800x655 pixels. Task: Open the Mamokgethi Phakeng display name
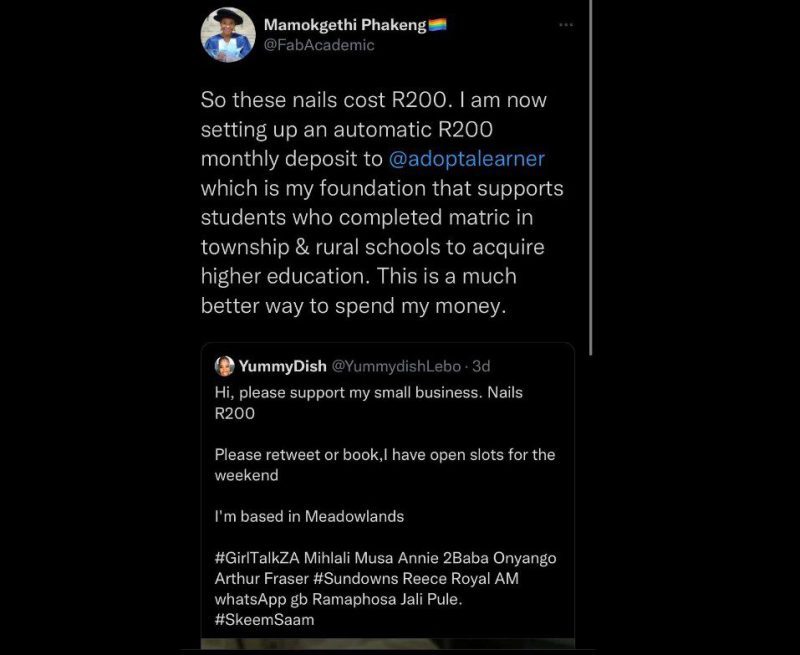[343, 24]
